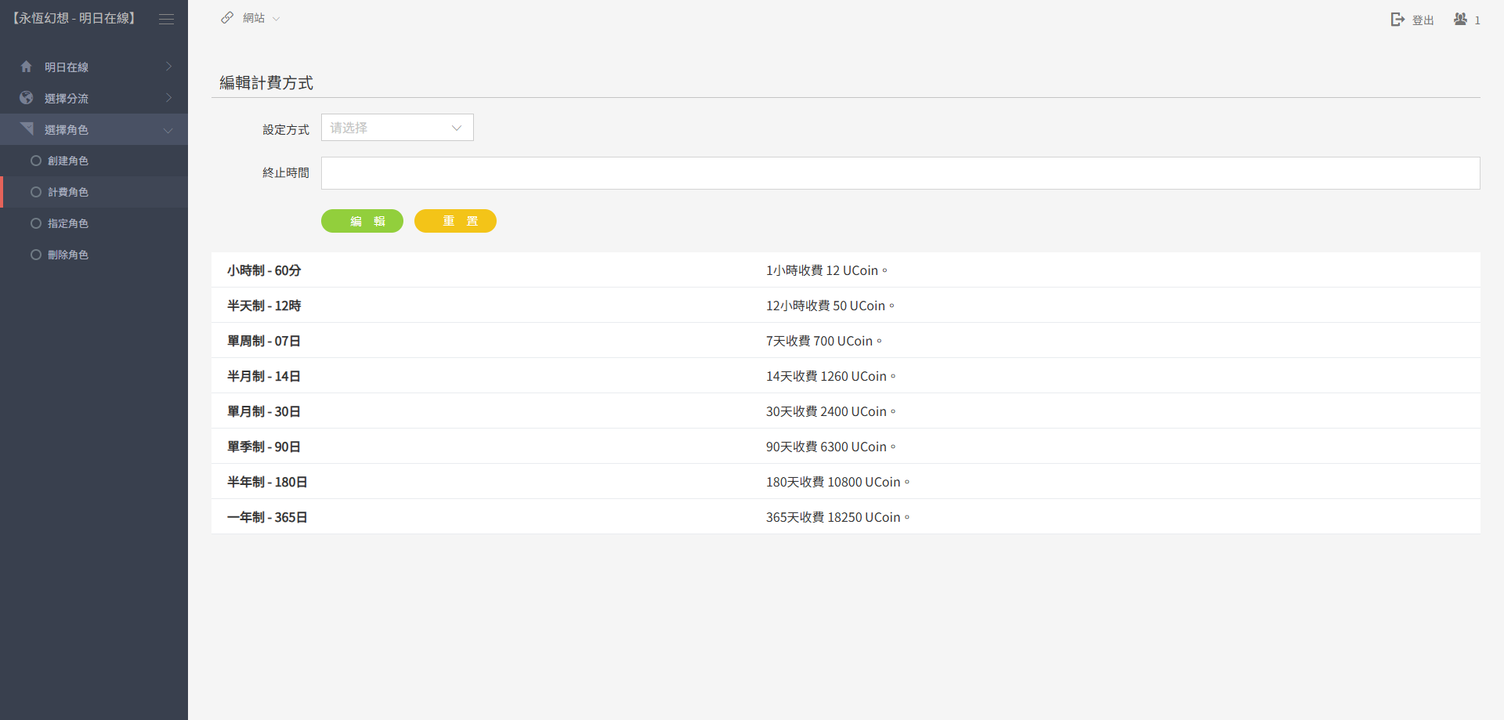Select the 刪除角色 circle bullet
The image size is (1504, 720).
coord(36,255)
